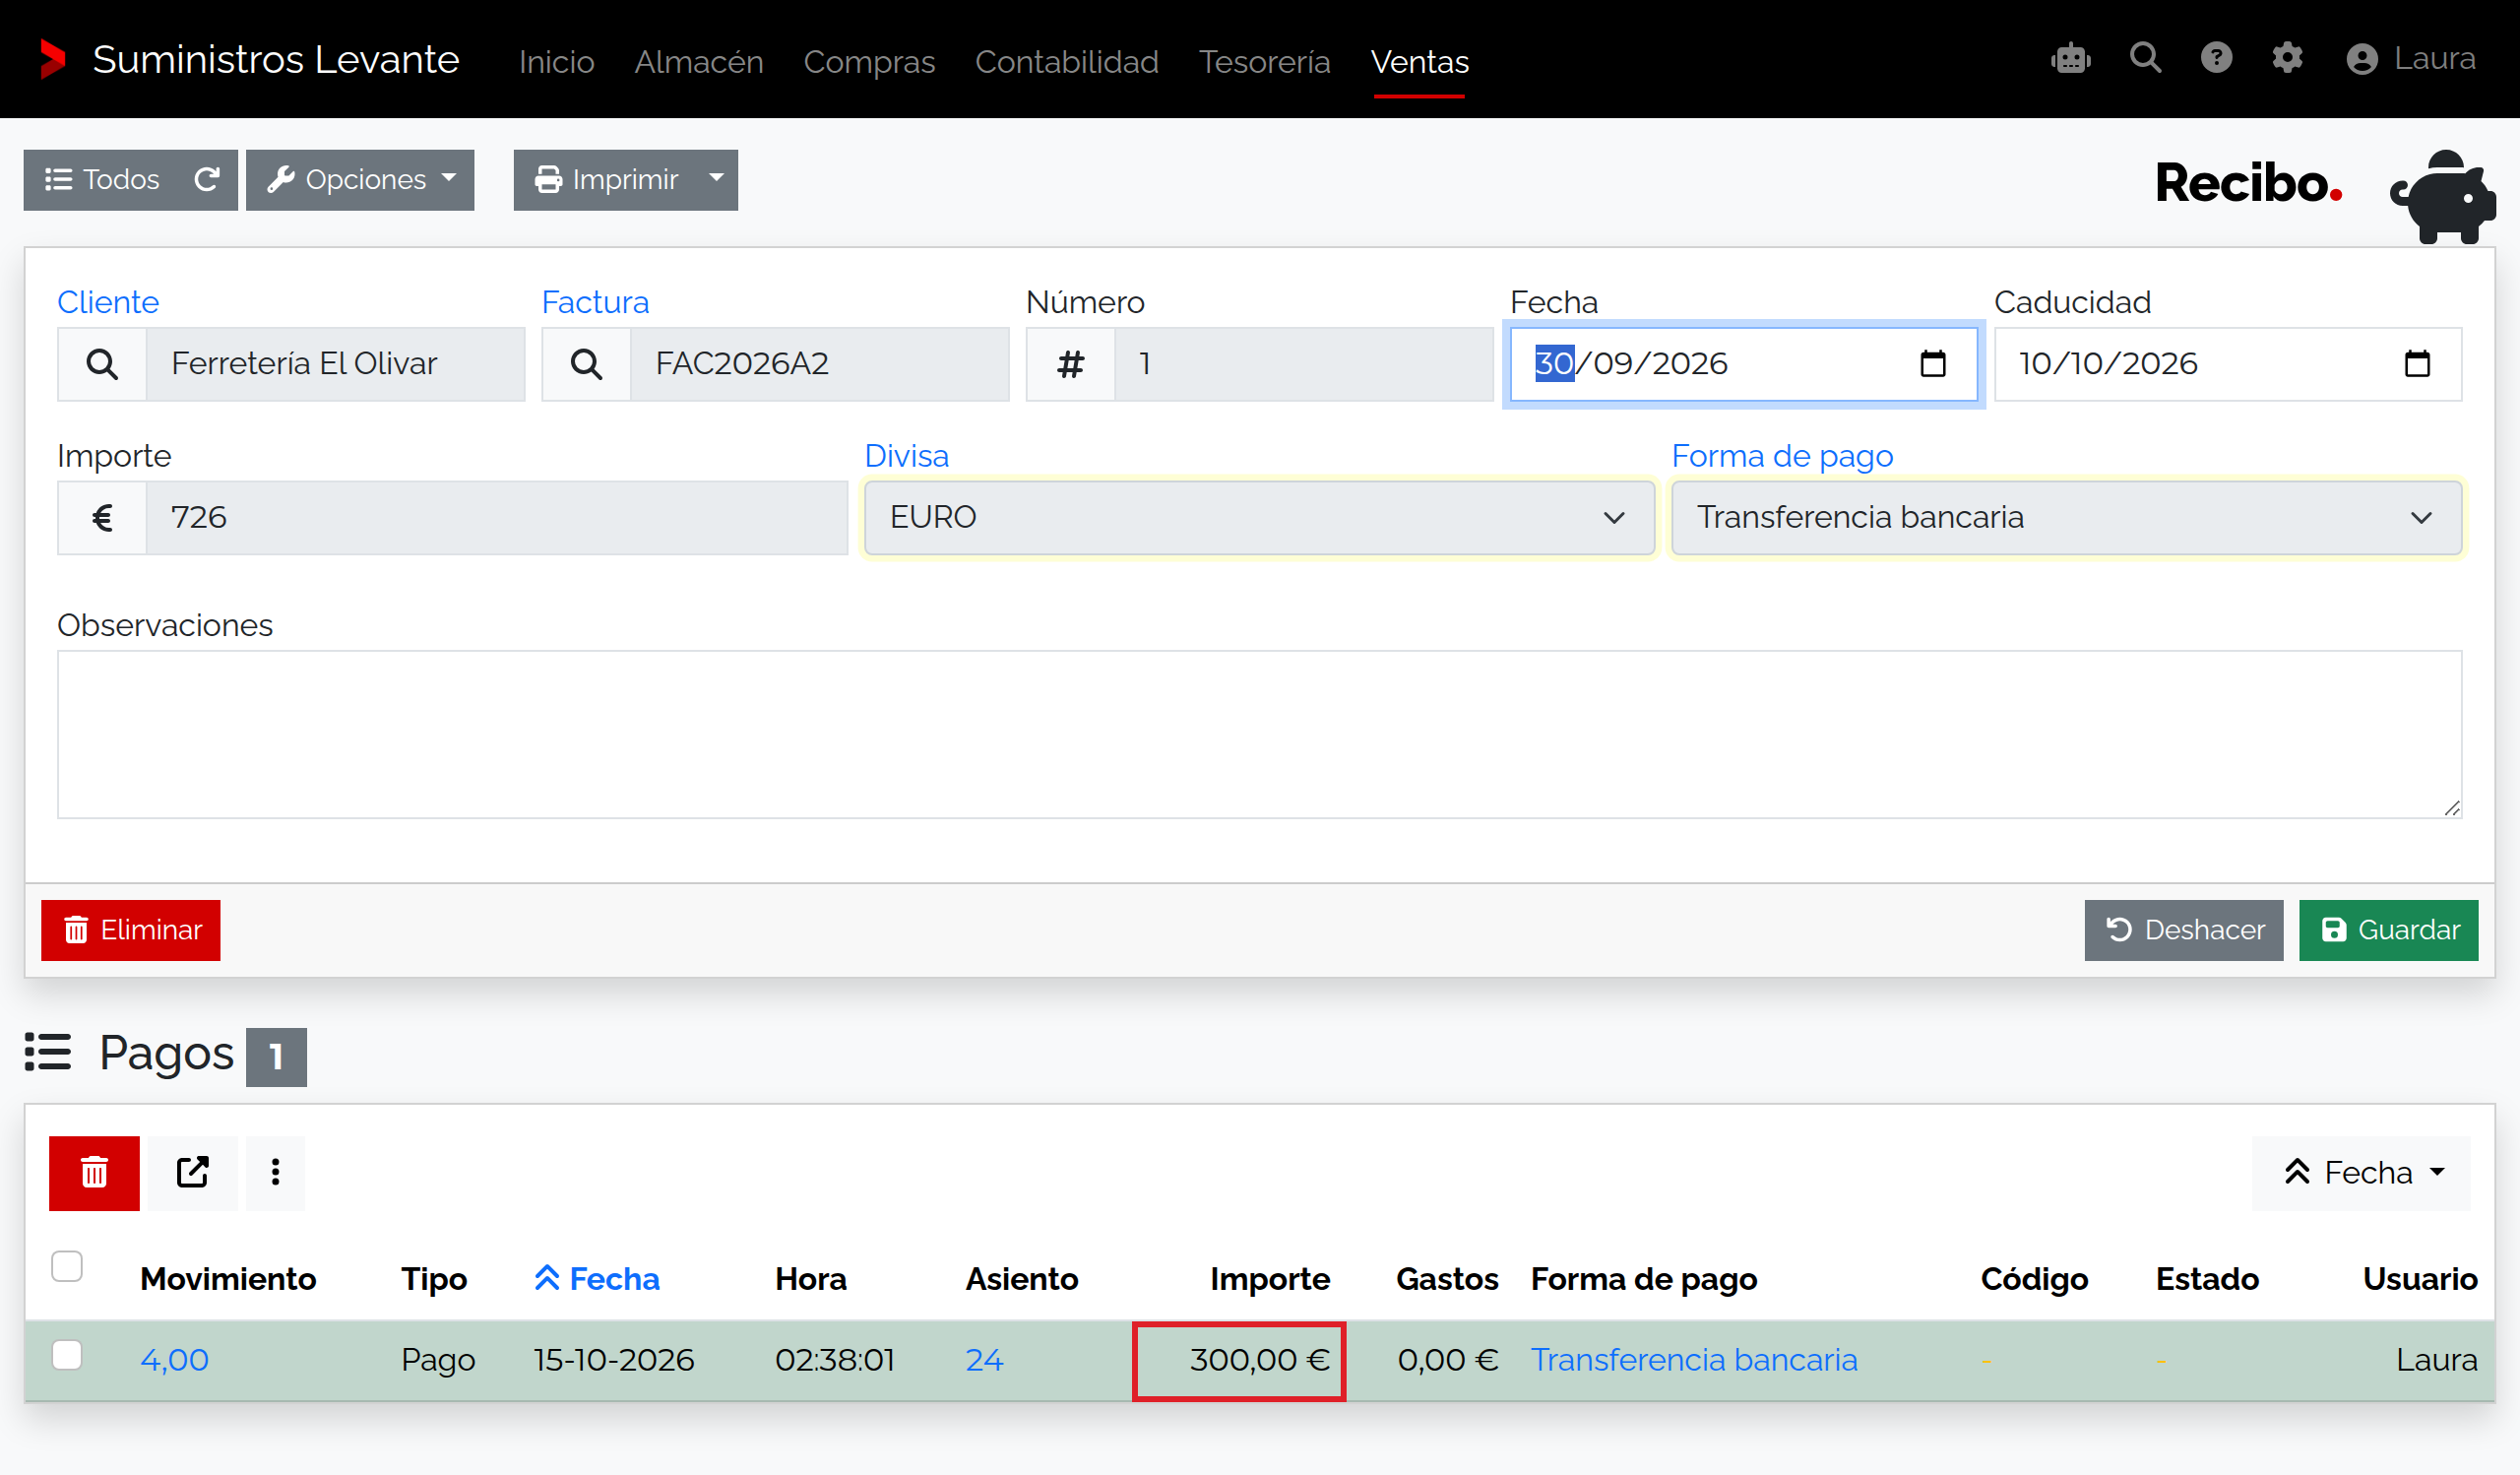The image size is (2520, 1475).
Task: Click Transferencia bancaria link in payment row
Action: point(1694,1361)
